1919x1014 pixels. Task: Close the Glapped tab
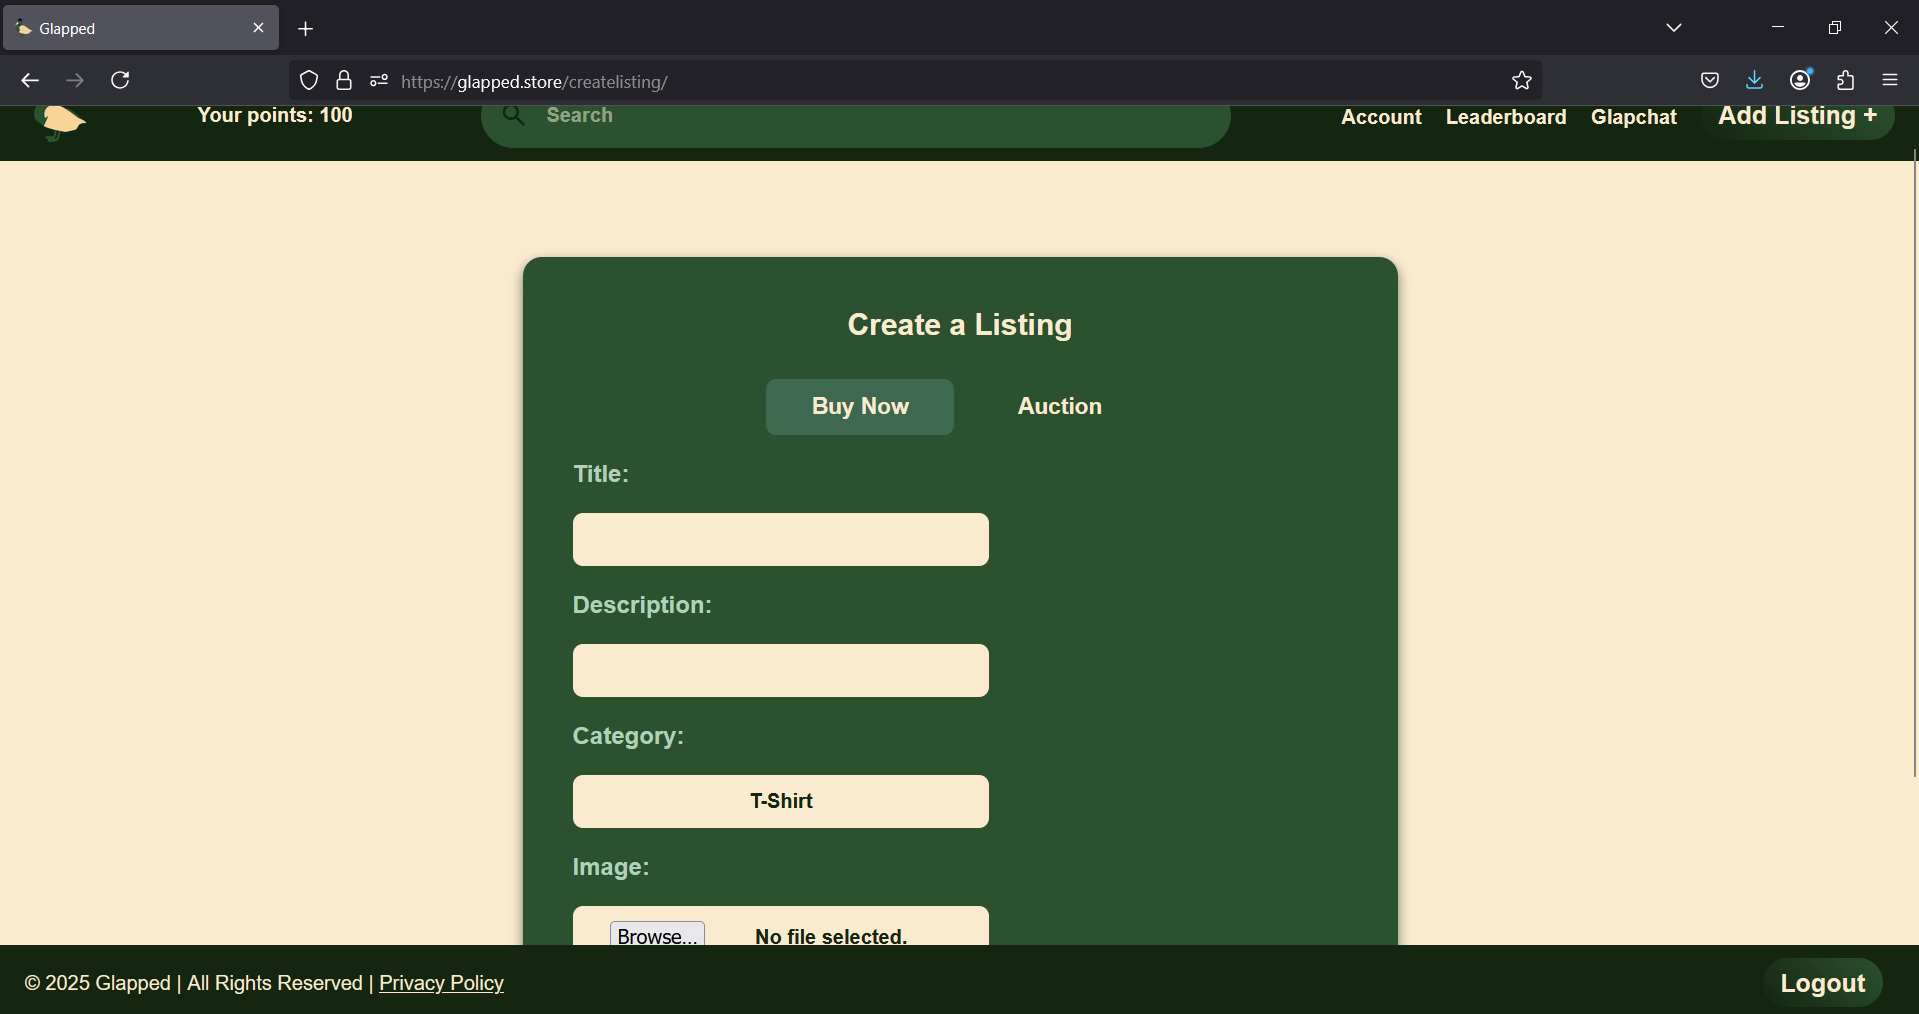coord(258,28)
